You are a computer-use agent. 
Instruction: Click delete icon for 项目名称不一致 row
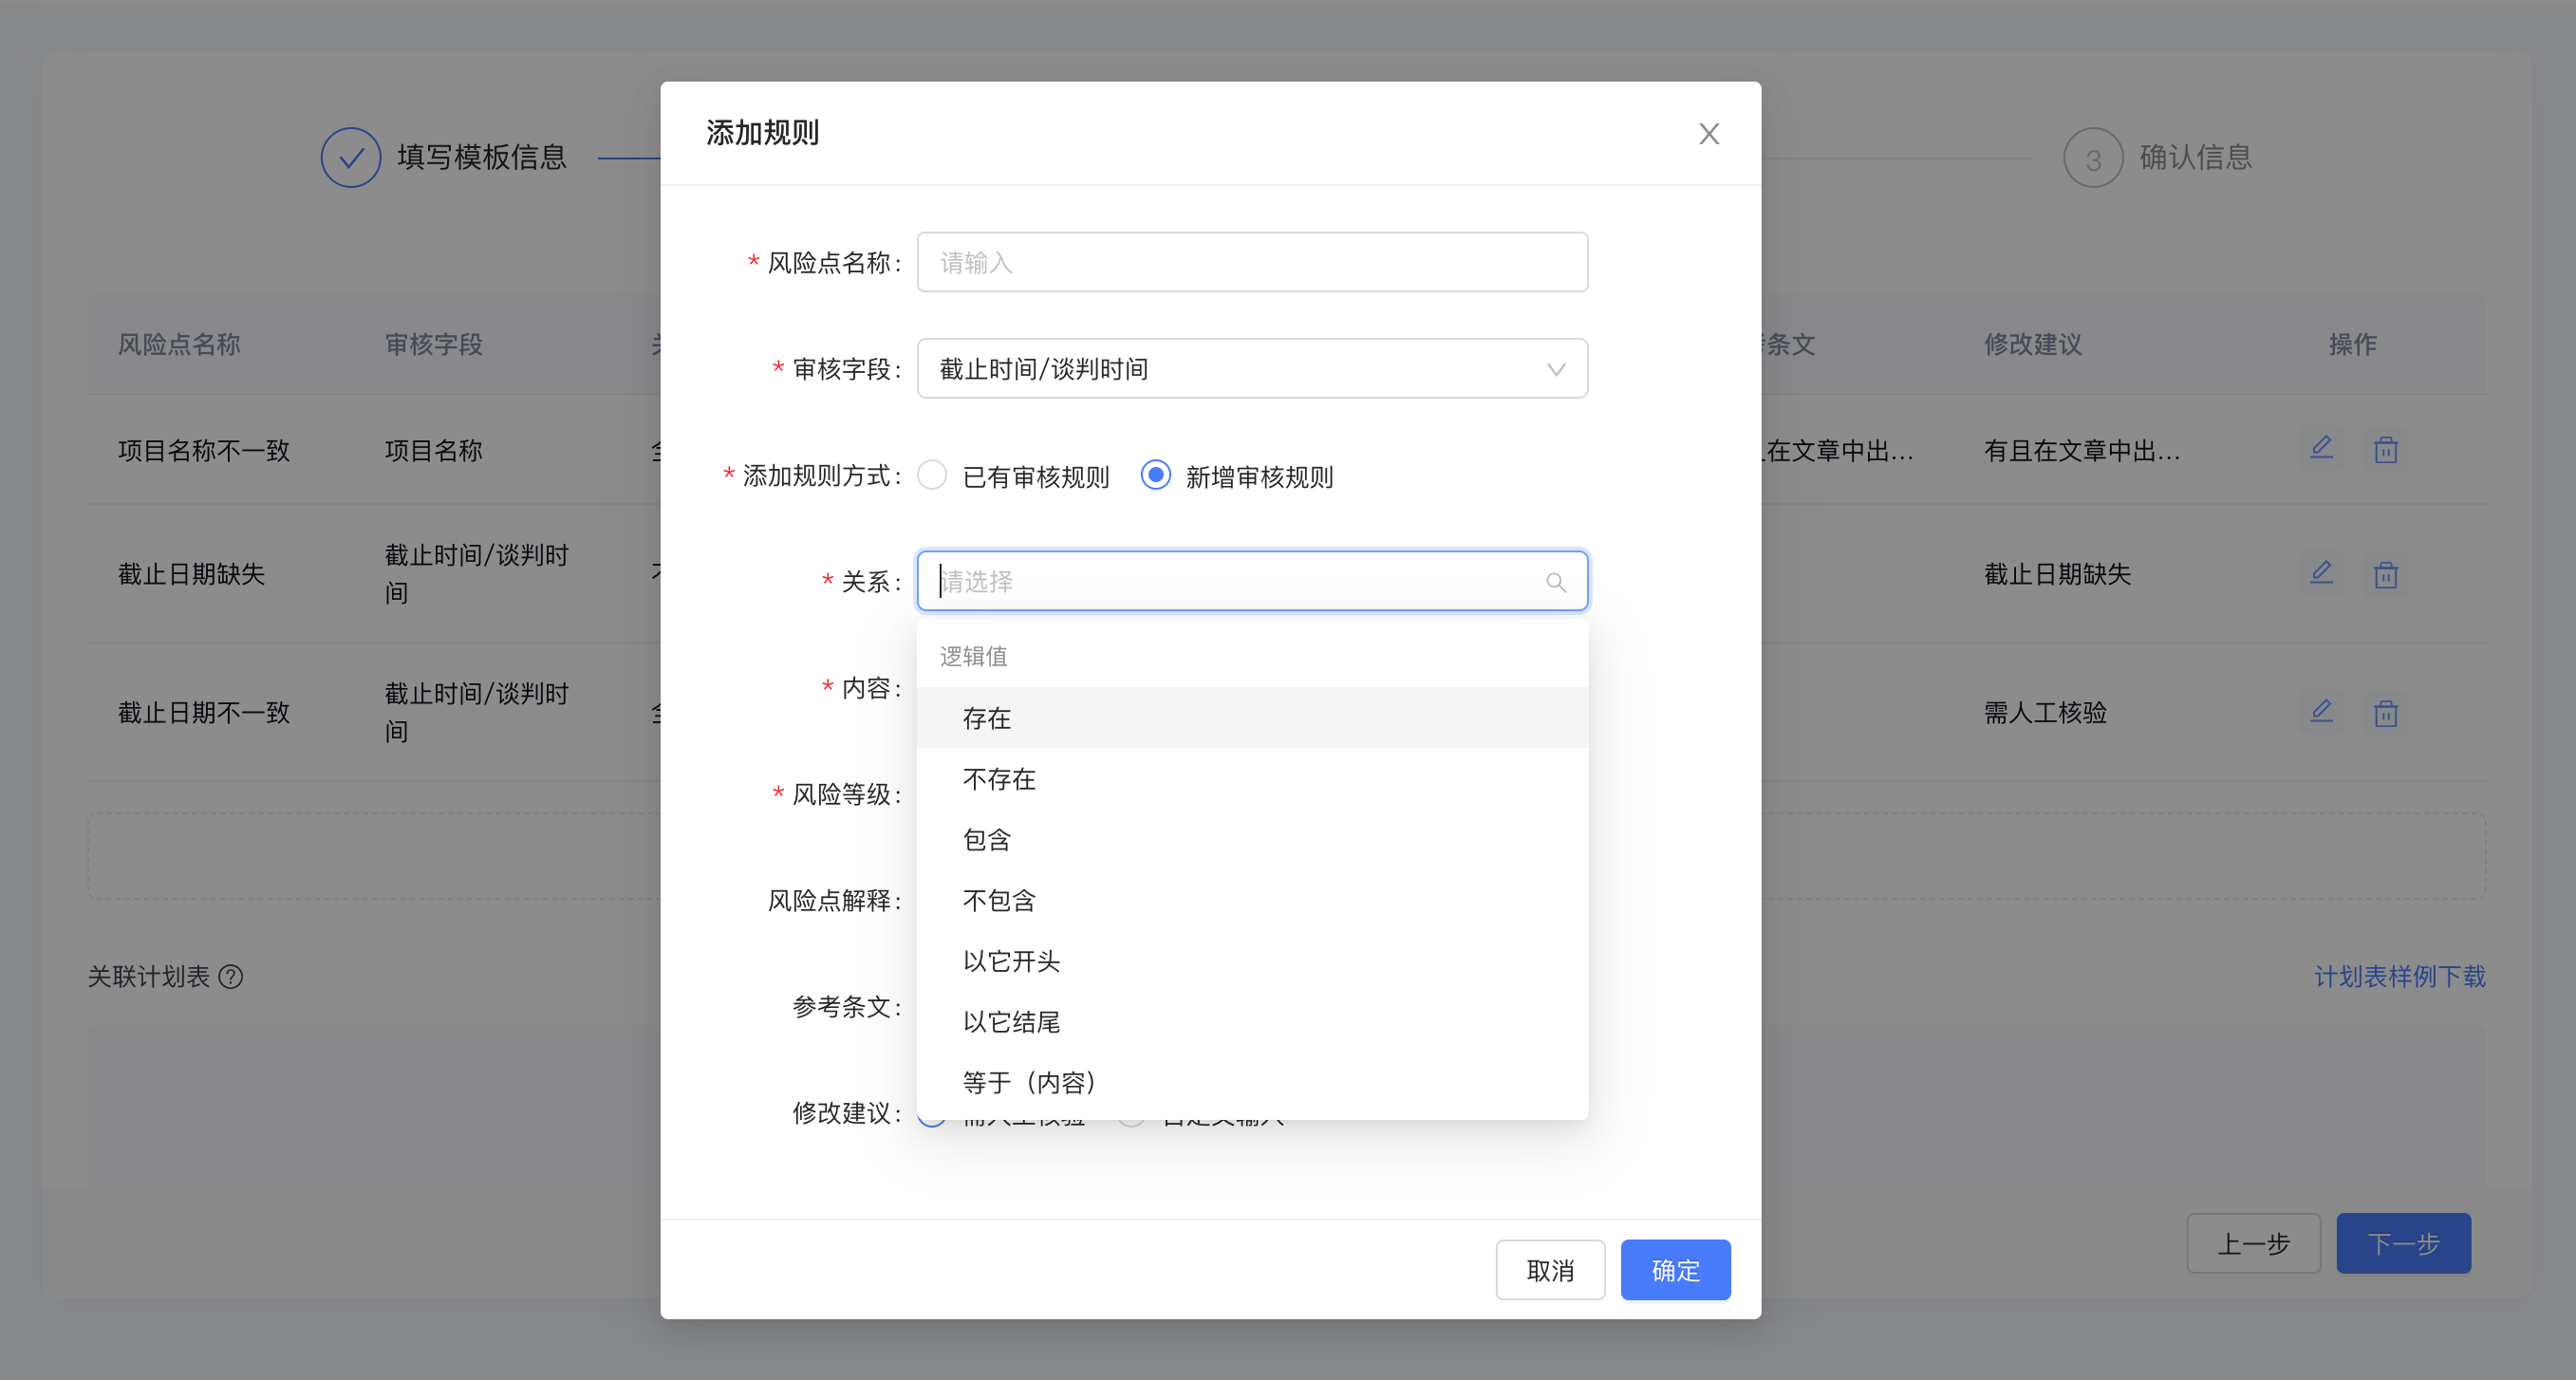pos(2386,450)
